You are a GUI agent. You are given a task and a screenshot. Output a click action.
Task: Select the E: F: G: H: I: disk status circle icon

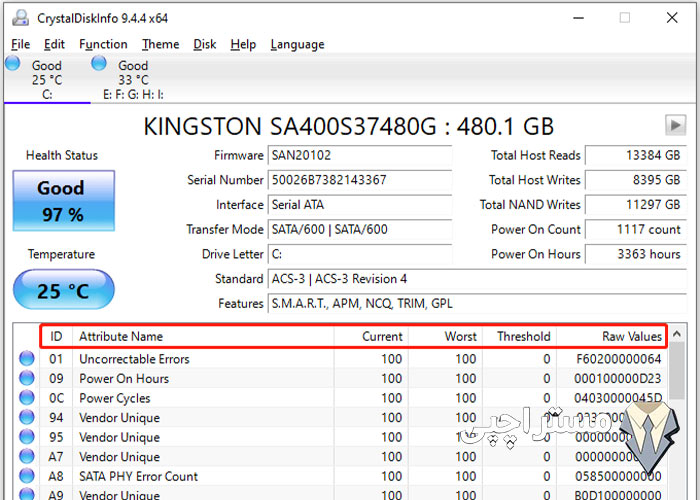[99, 63]
